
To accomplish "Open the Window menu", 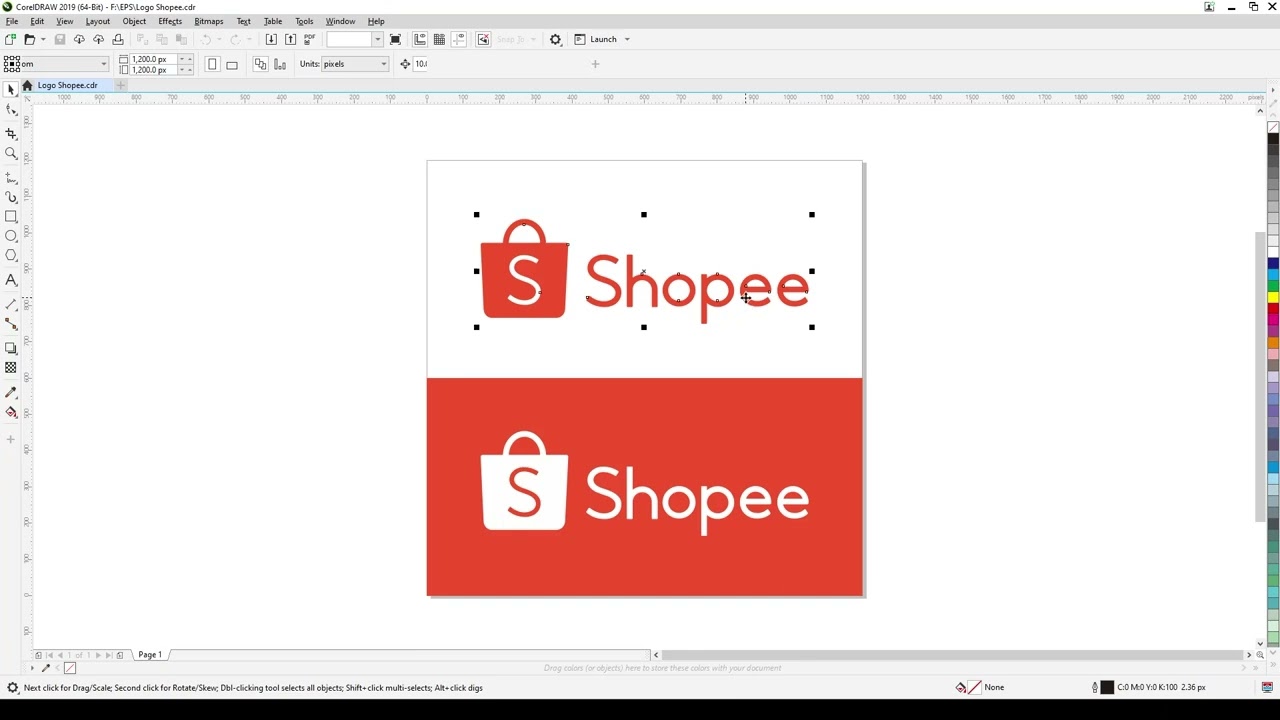I will tap(340, 21).
